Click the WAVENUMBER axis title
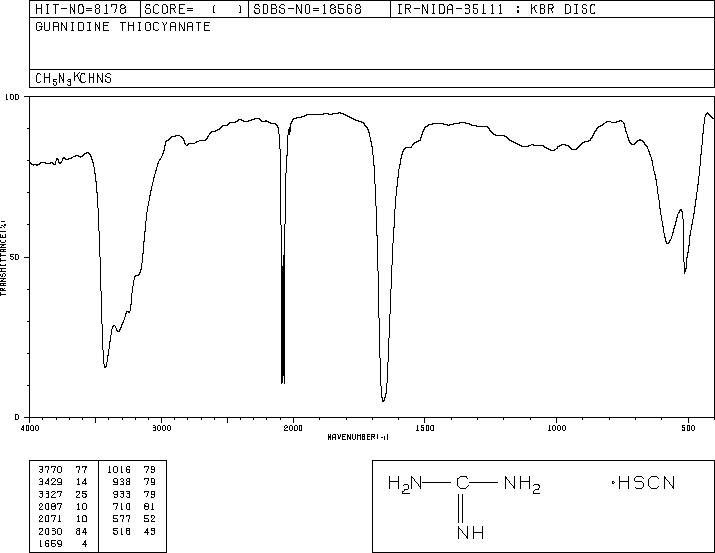 (x=358, y=437)
